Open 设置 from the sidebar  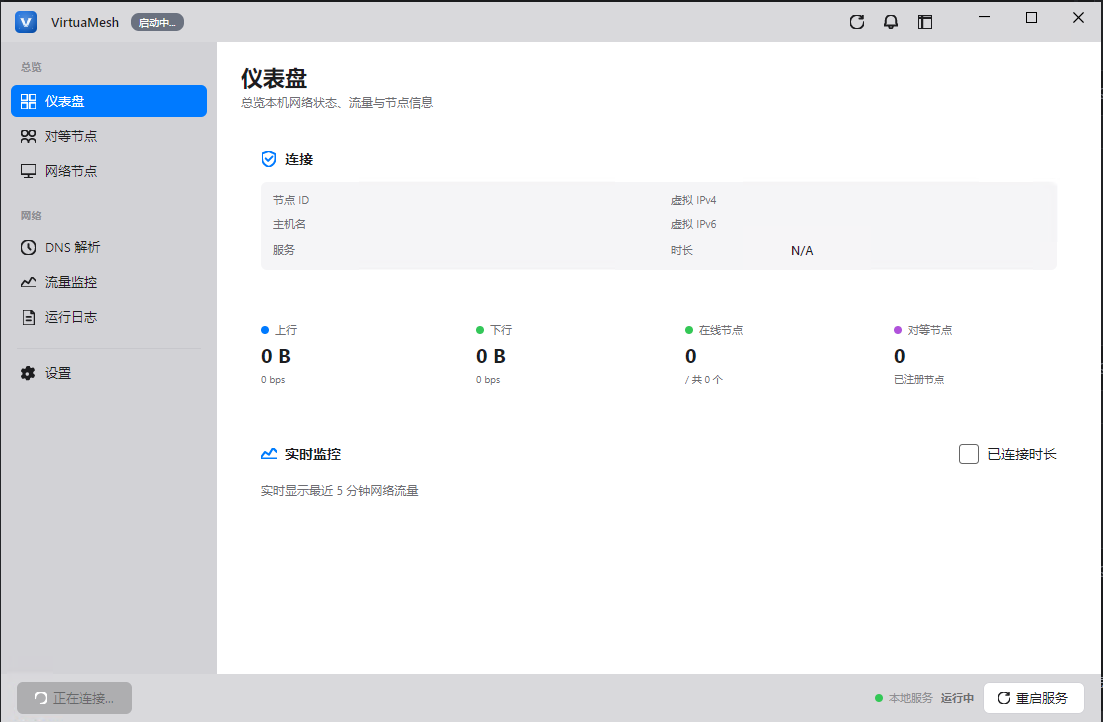[x=109, y=373]
